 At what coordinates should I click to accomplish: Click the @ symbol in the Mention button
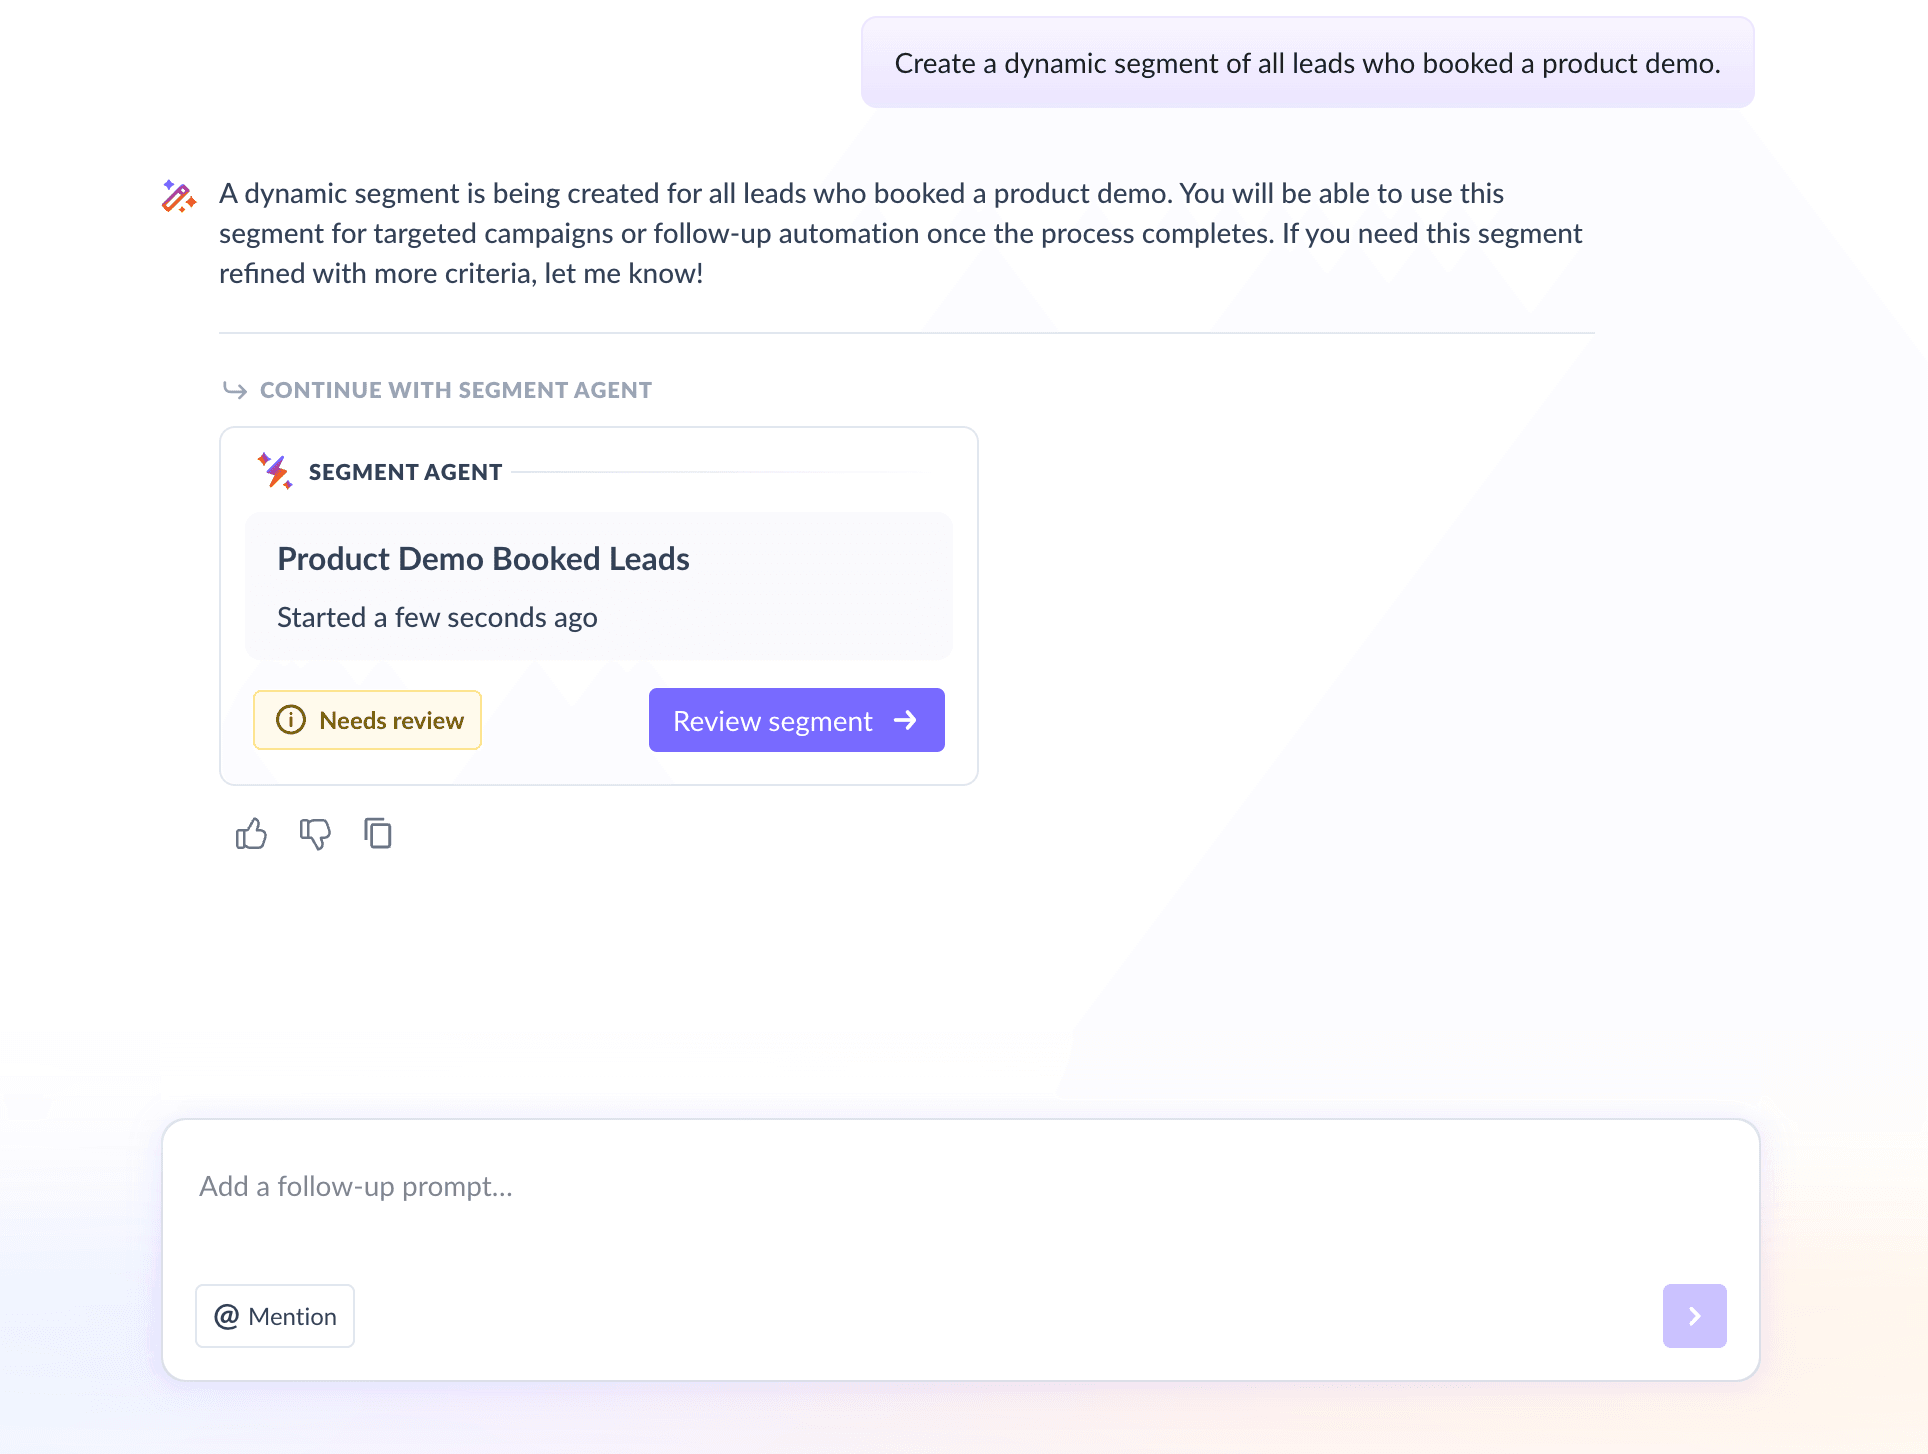[x=228, y=1316]
